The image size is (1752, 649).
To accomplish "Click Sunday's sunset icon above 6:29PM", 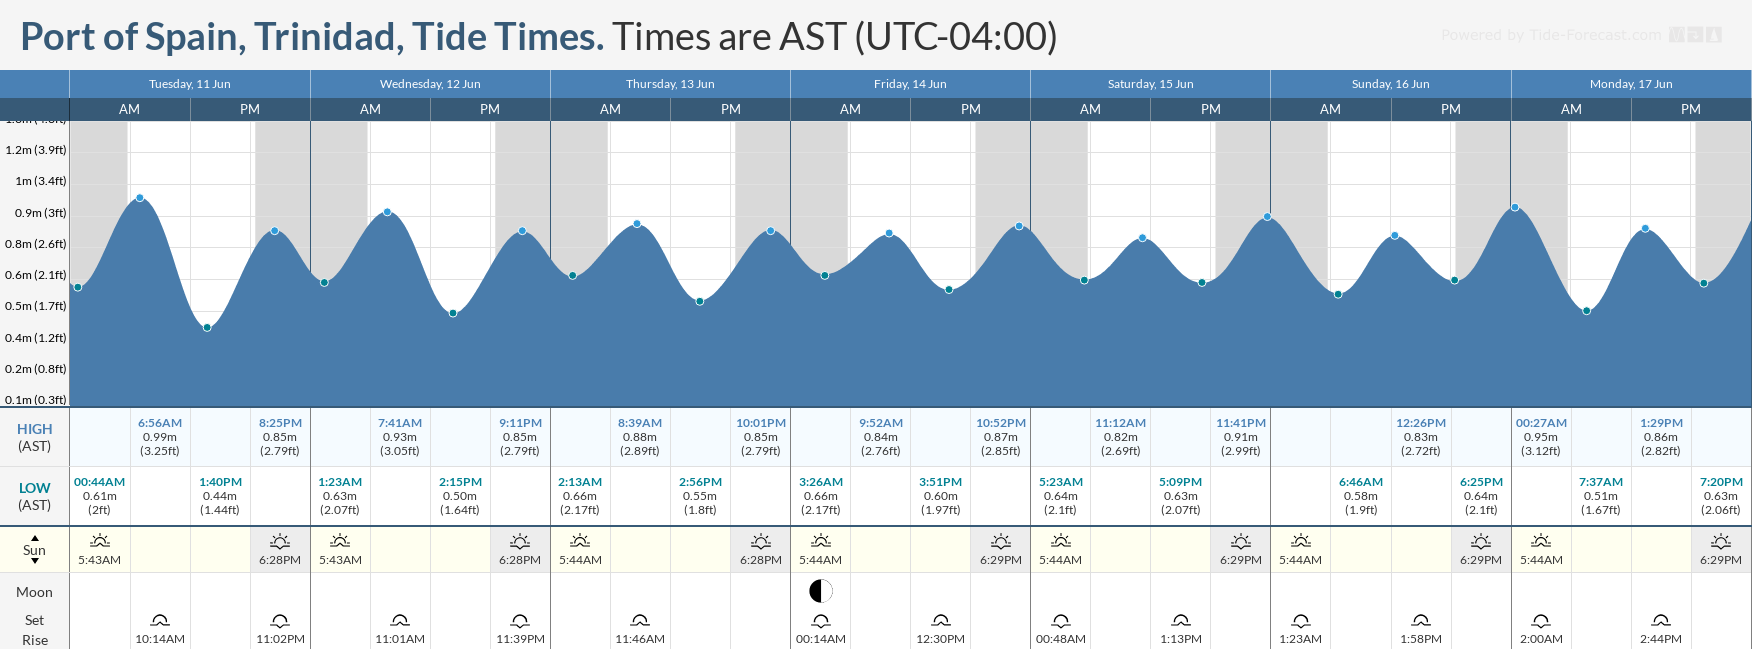I will pos(1481,541).
